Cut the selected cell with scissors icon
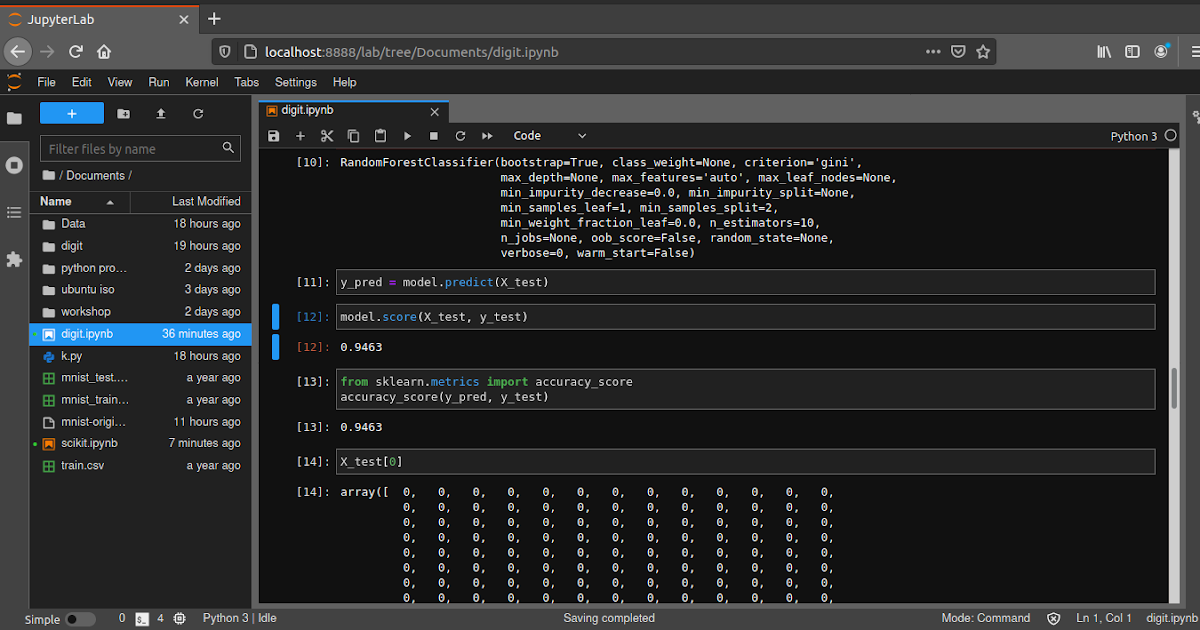 (x=327, y=136)
